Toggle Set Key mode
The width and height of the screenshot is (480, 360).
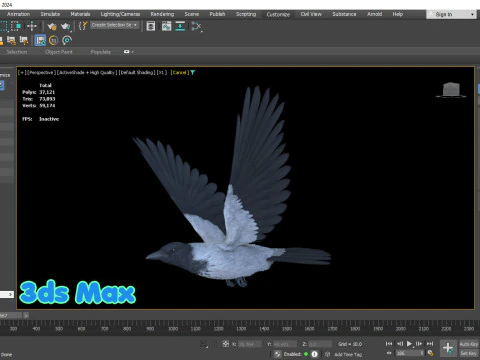click(x=469, y=353)
